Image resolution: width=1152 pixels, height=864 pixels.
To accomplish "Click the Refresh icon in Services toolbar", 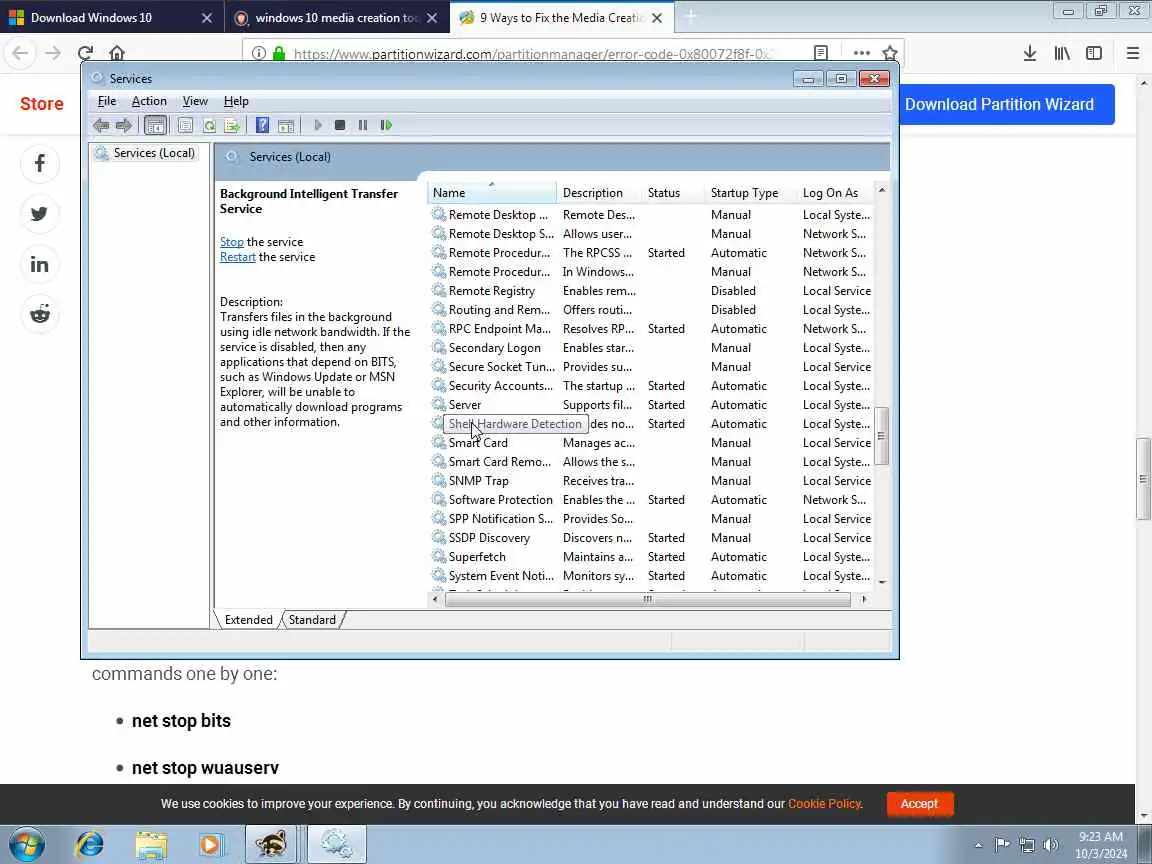I will (x=209, y=126).
